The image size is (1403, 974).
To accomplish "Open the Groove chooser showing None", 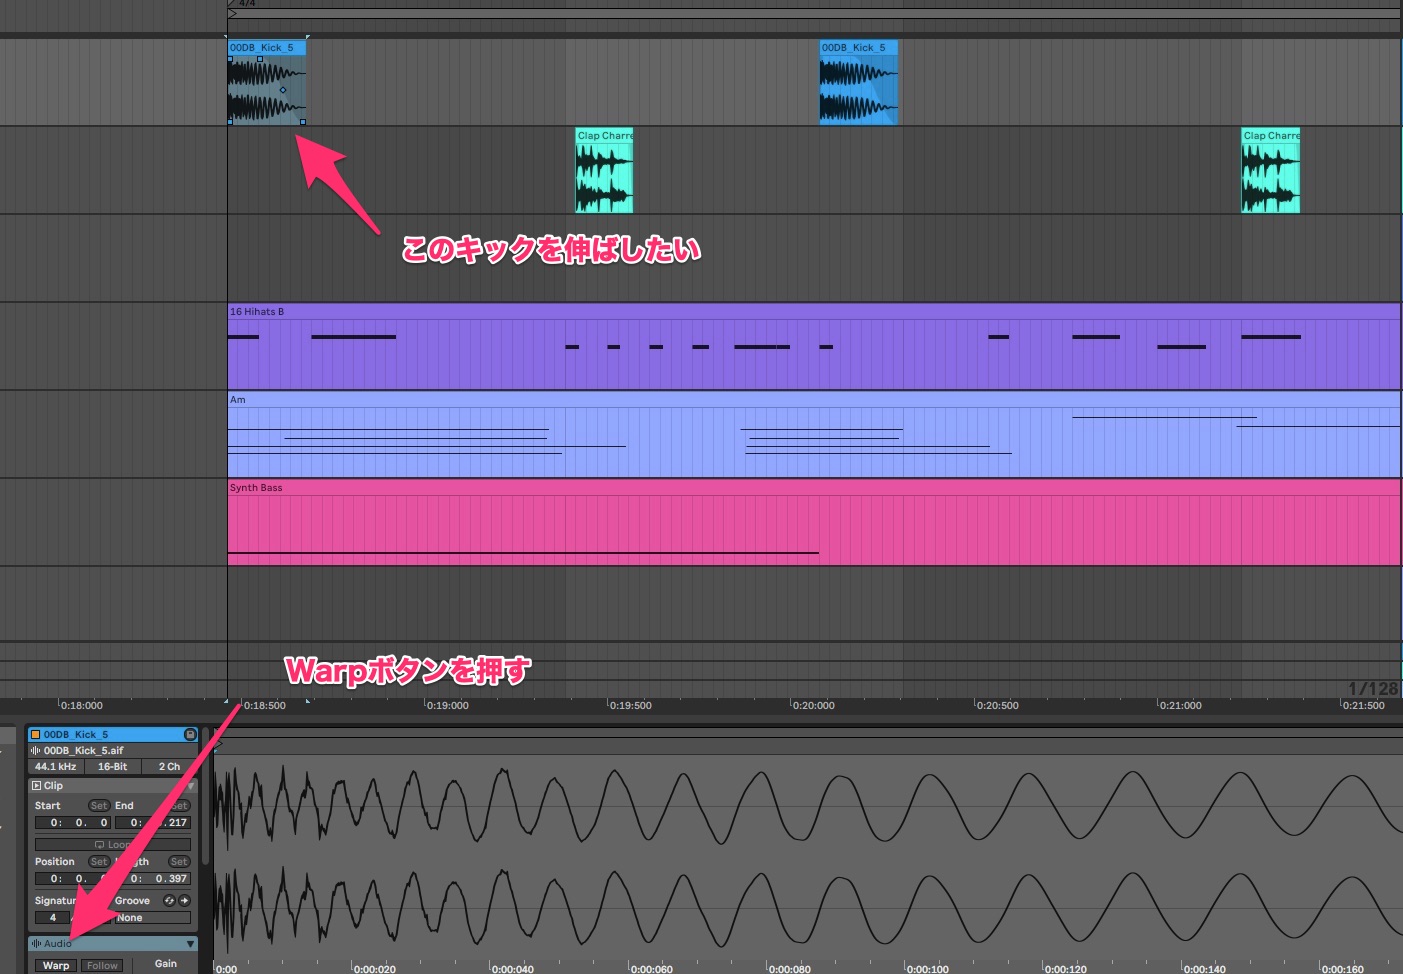I will (152, 917).
